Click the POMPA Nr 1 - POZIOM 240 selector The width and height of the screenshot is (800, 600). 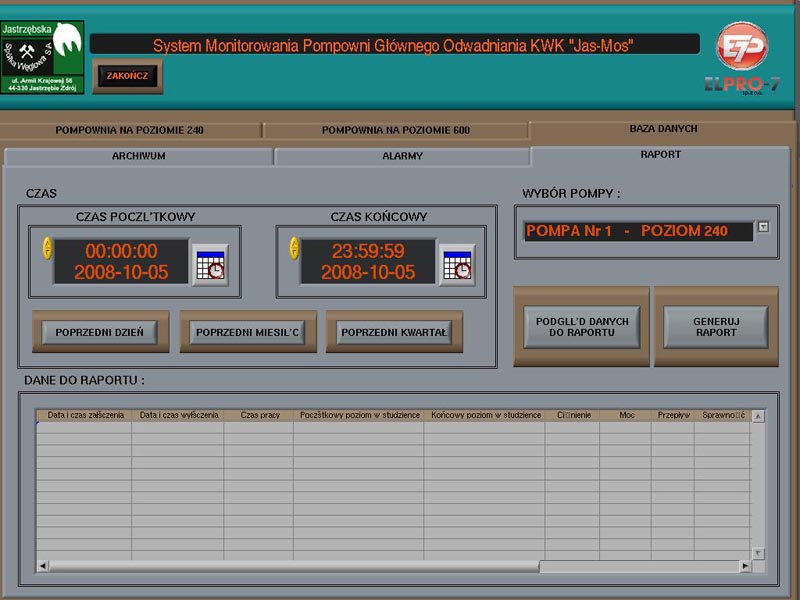point(638,231)
